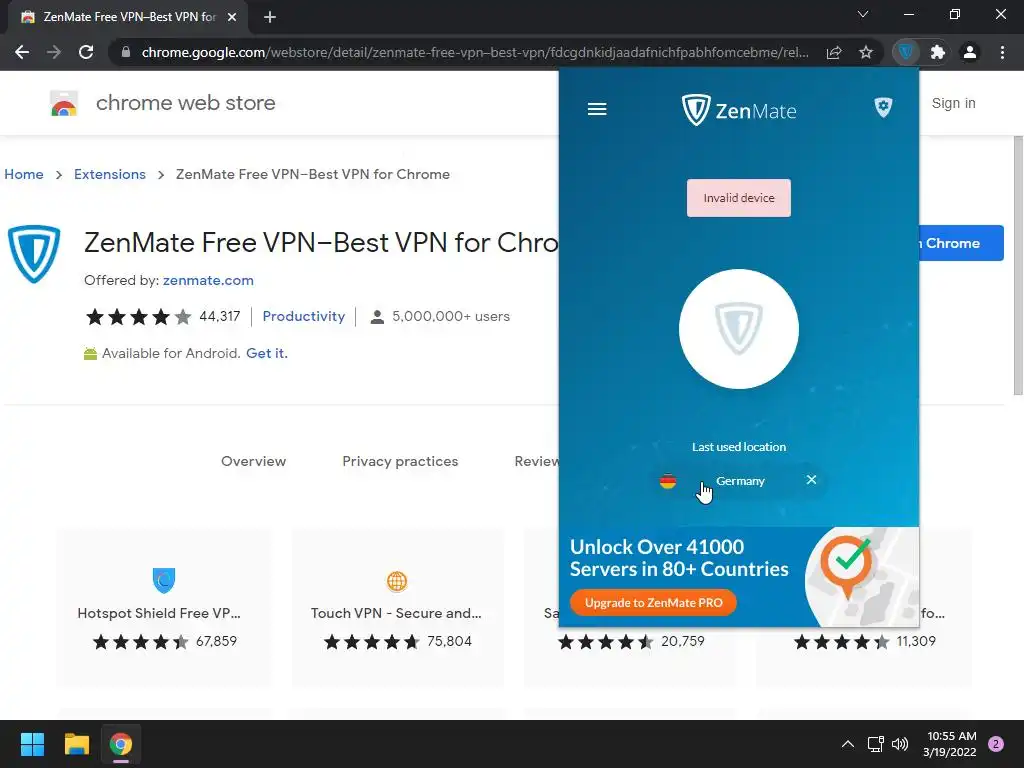The height and width of the screenshot is (768, 1024).
Task: Open notifications badge in taskbar
Action: (x=996, y=744)
